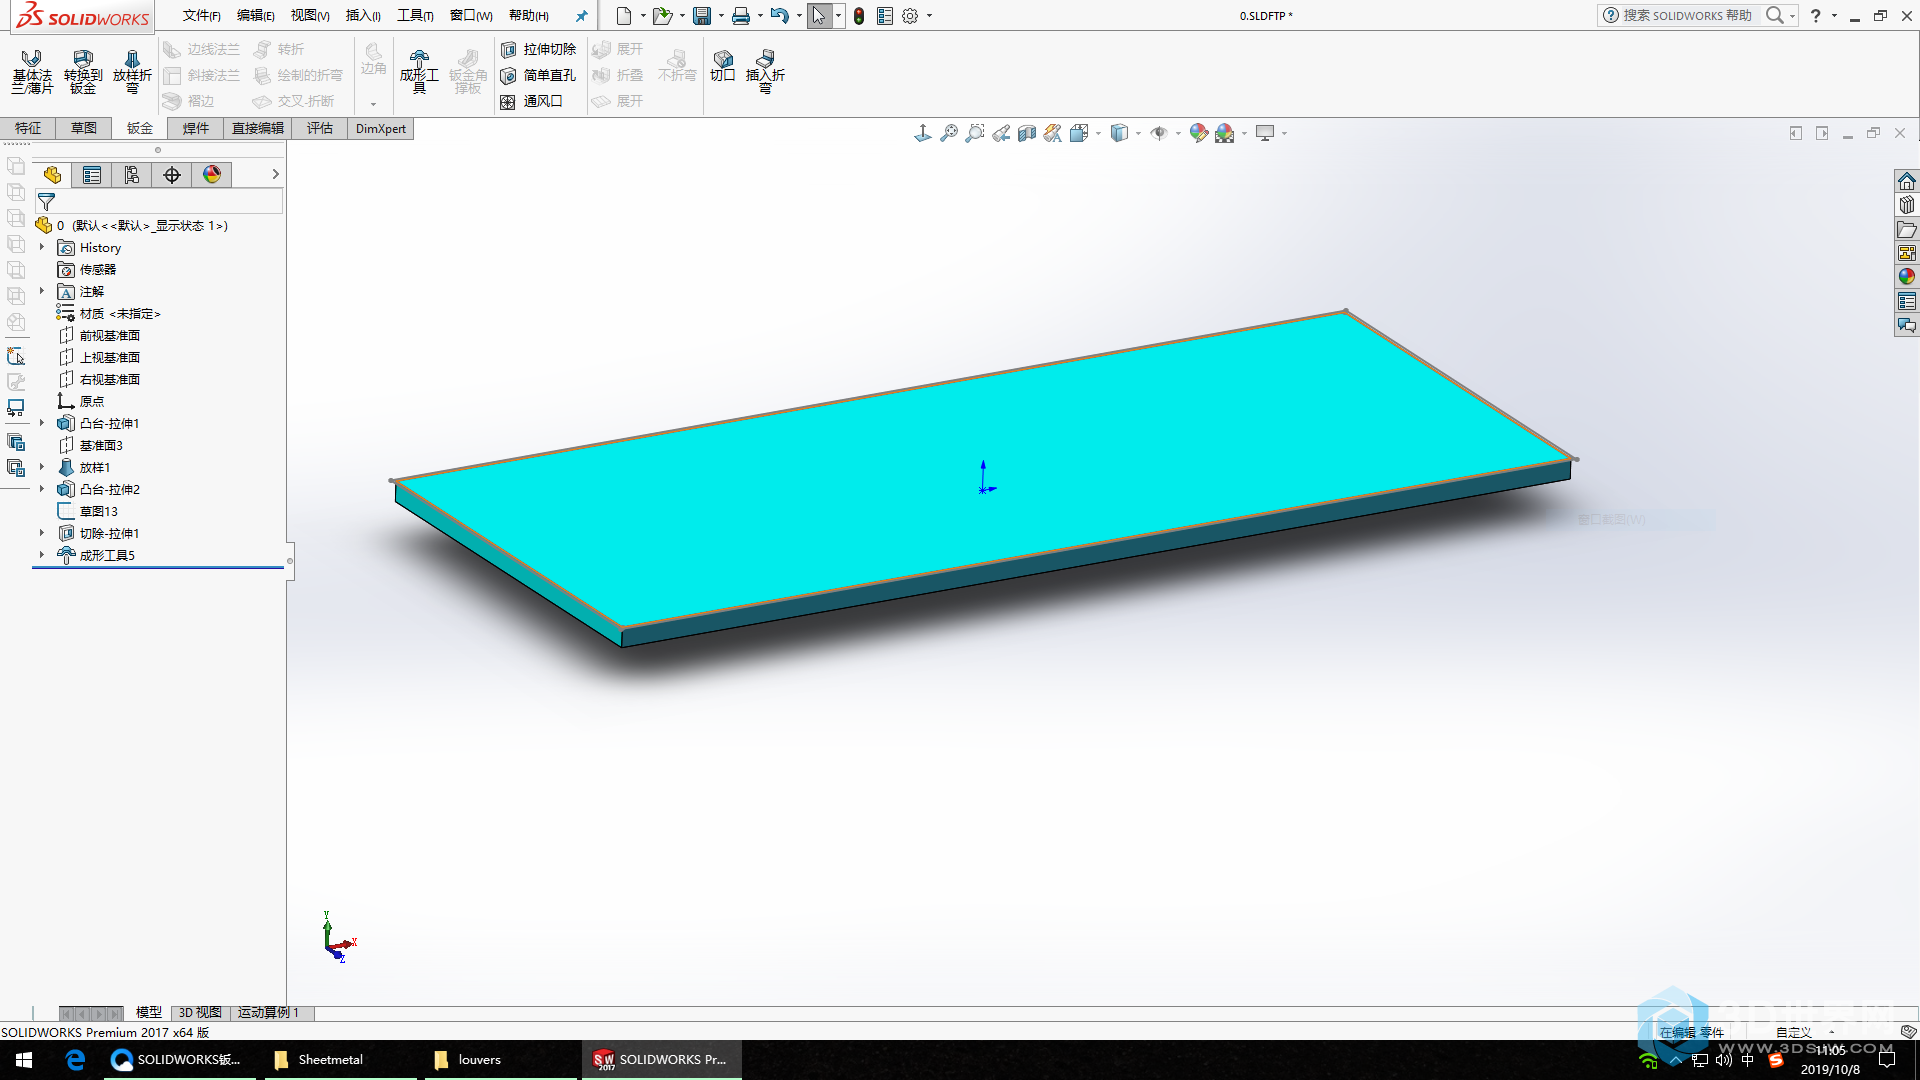Viewport: 1920px width, 1080px height.
Task: Expand the 放样1 feature node
Action: (42, 467)
